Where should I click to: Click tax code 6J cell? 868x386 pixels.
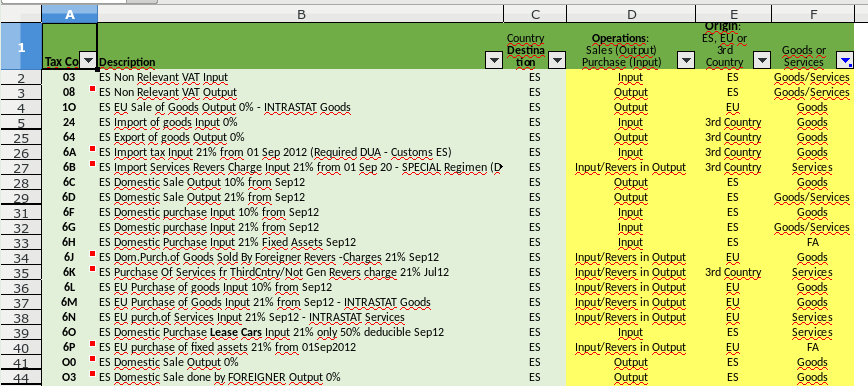pyautogui.click(x=70, y=257)
